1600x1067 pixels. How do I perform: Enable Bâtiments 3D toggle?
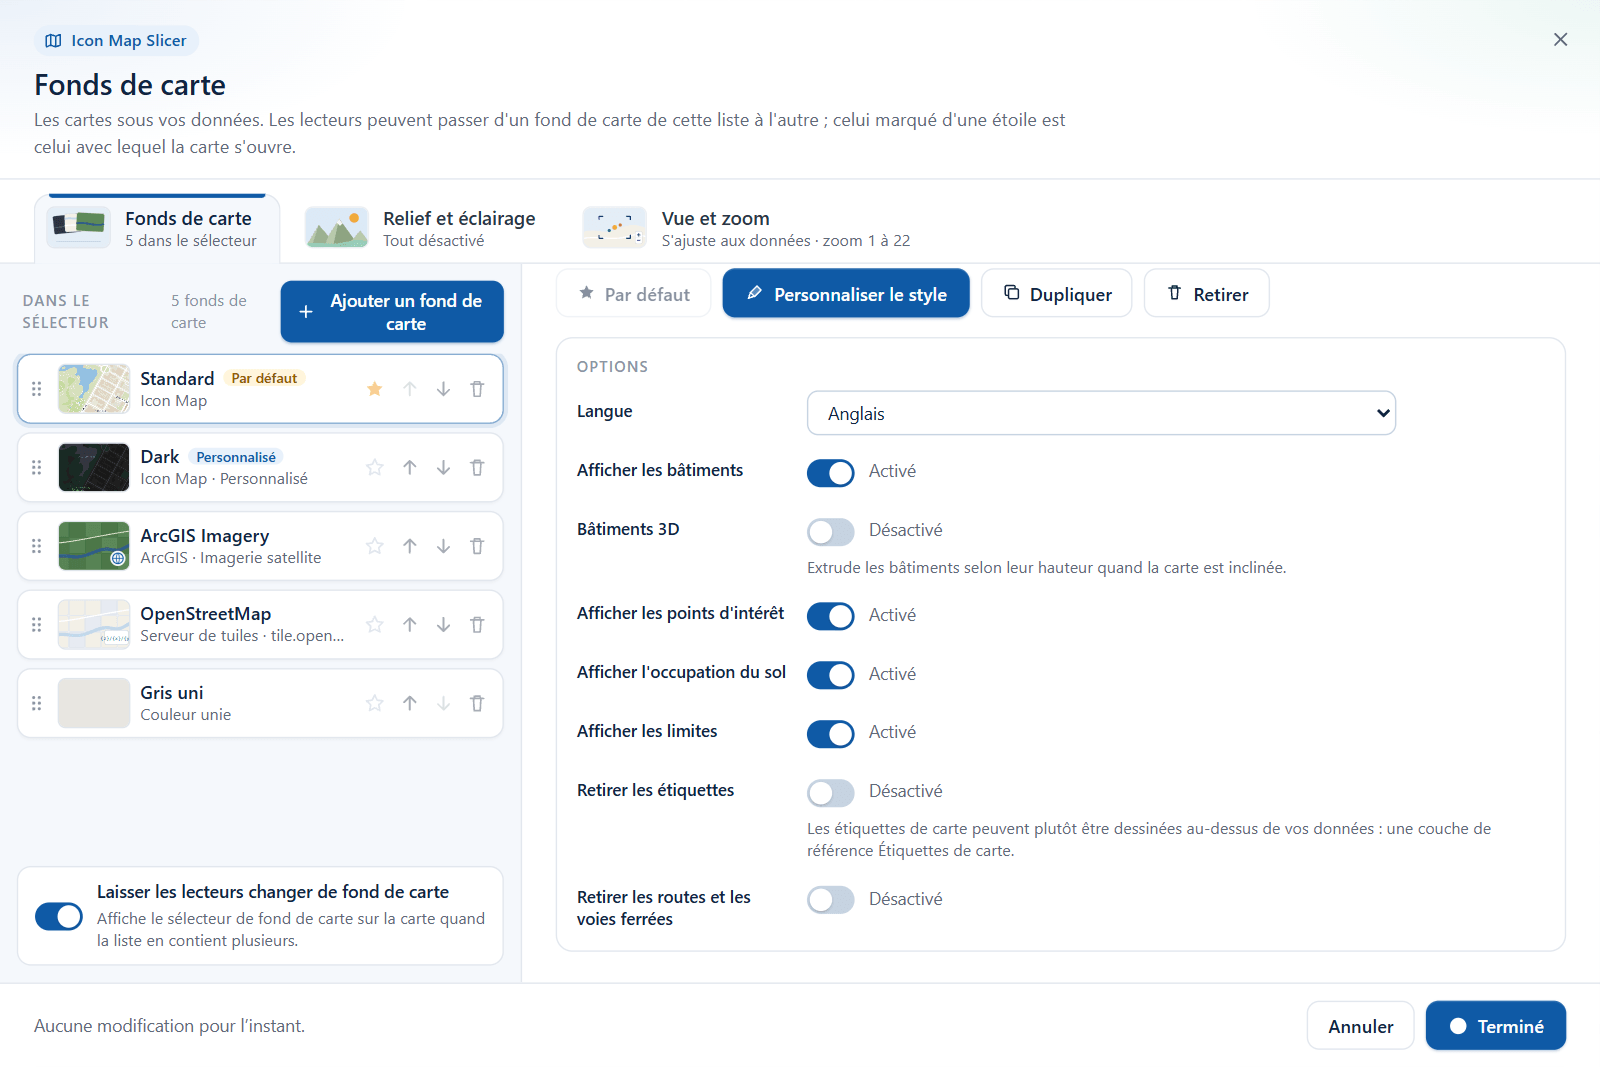(x=831, y=532)
